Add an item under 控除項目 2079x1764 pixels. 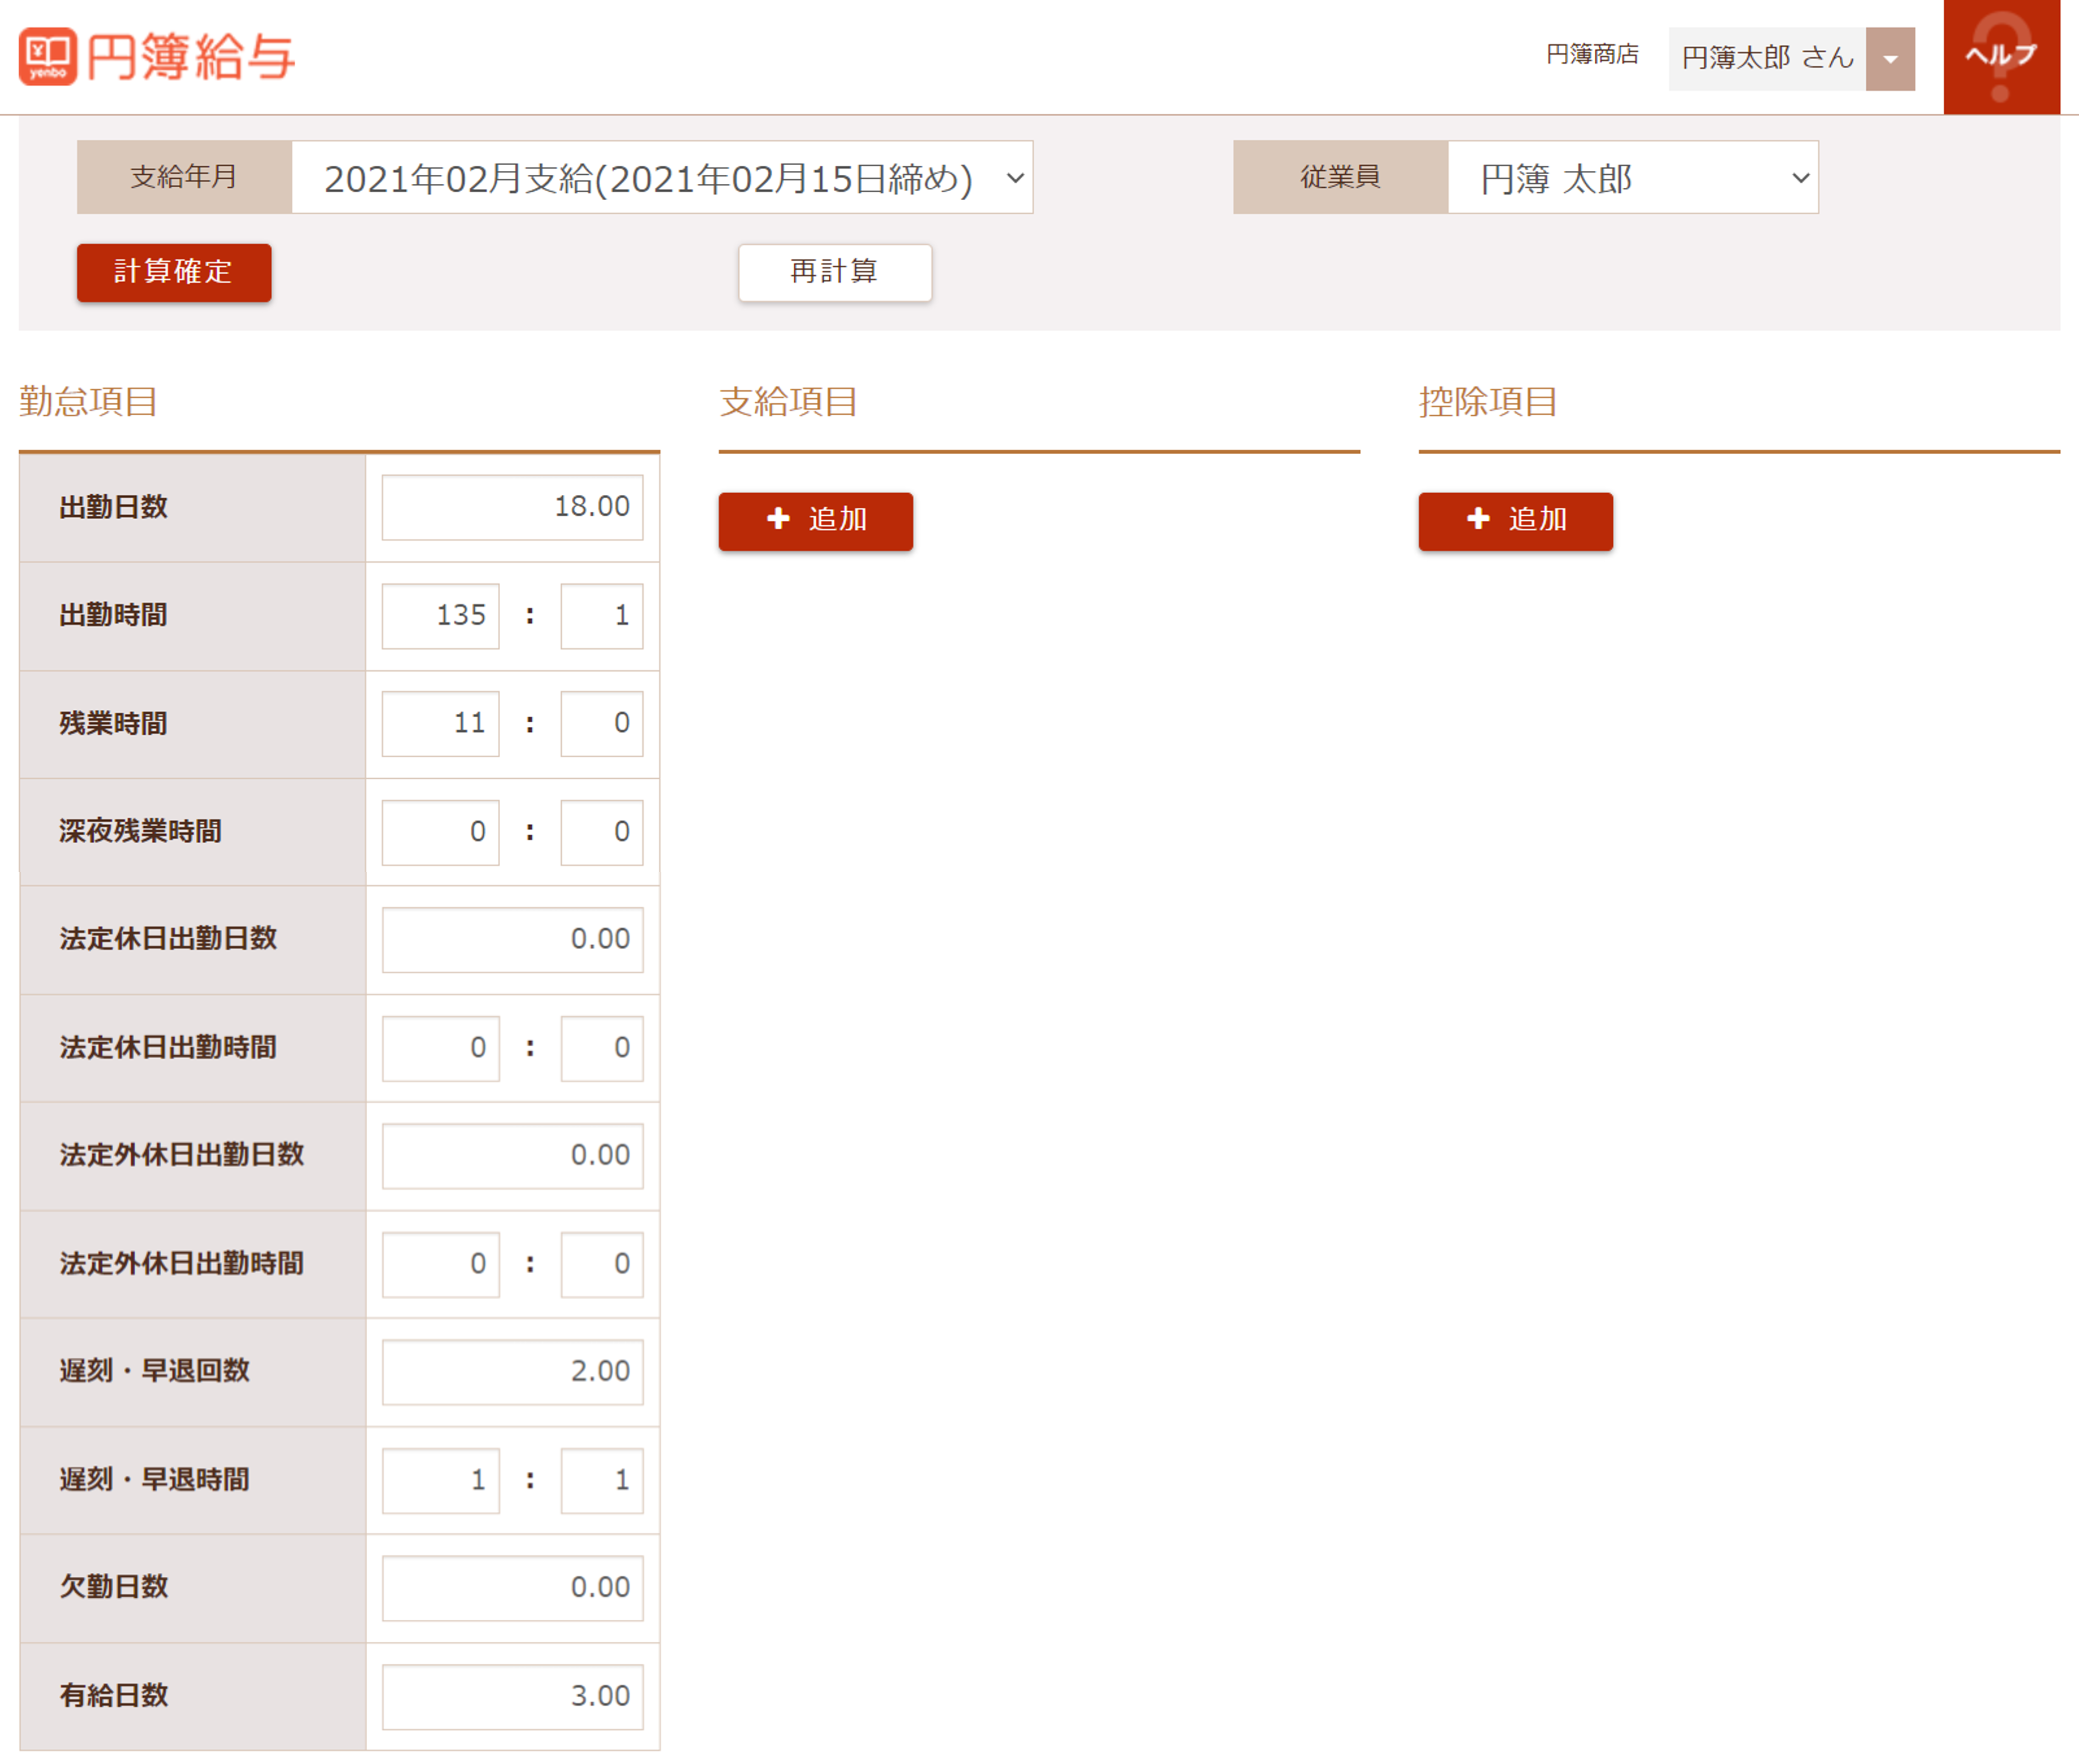click(x=1516, y=521)
